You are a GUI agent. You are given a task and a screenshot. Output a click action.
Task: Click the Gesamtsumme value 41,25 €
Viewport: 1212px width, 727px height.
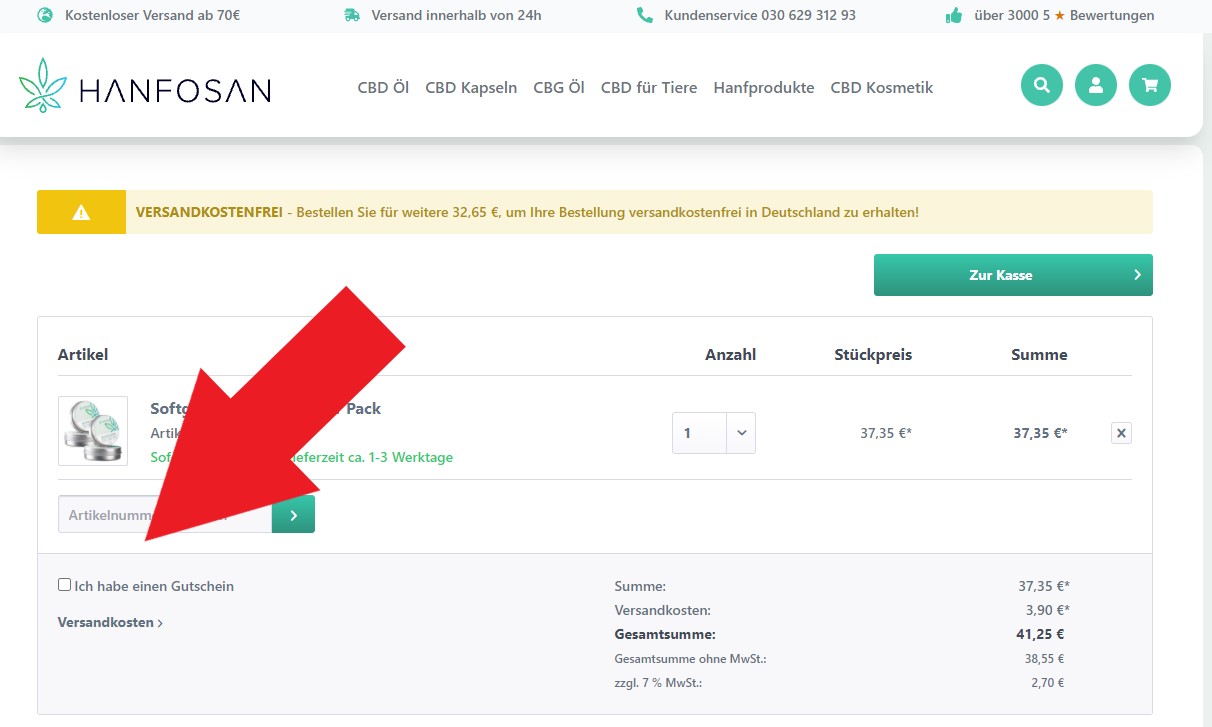click(1040, 634)
